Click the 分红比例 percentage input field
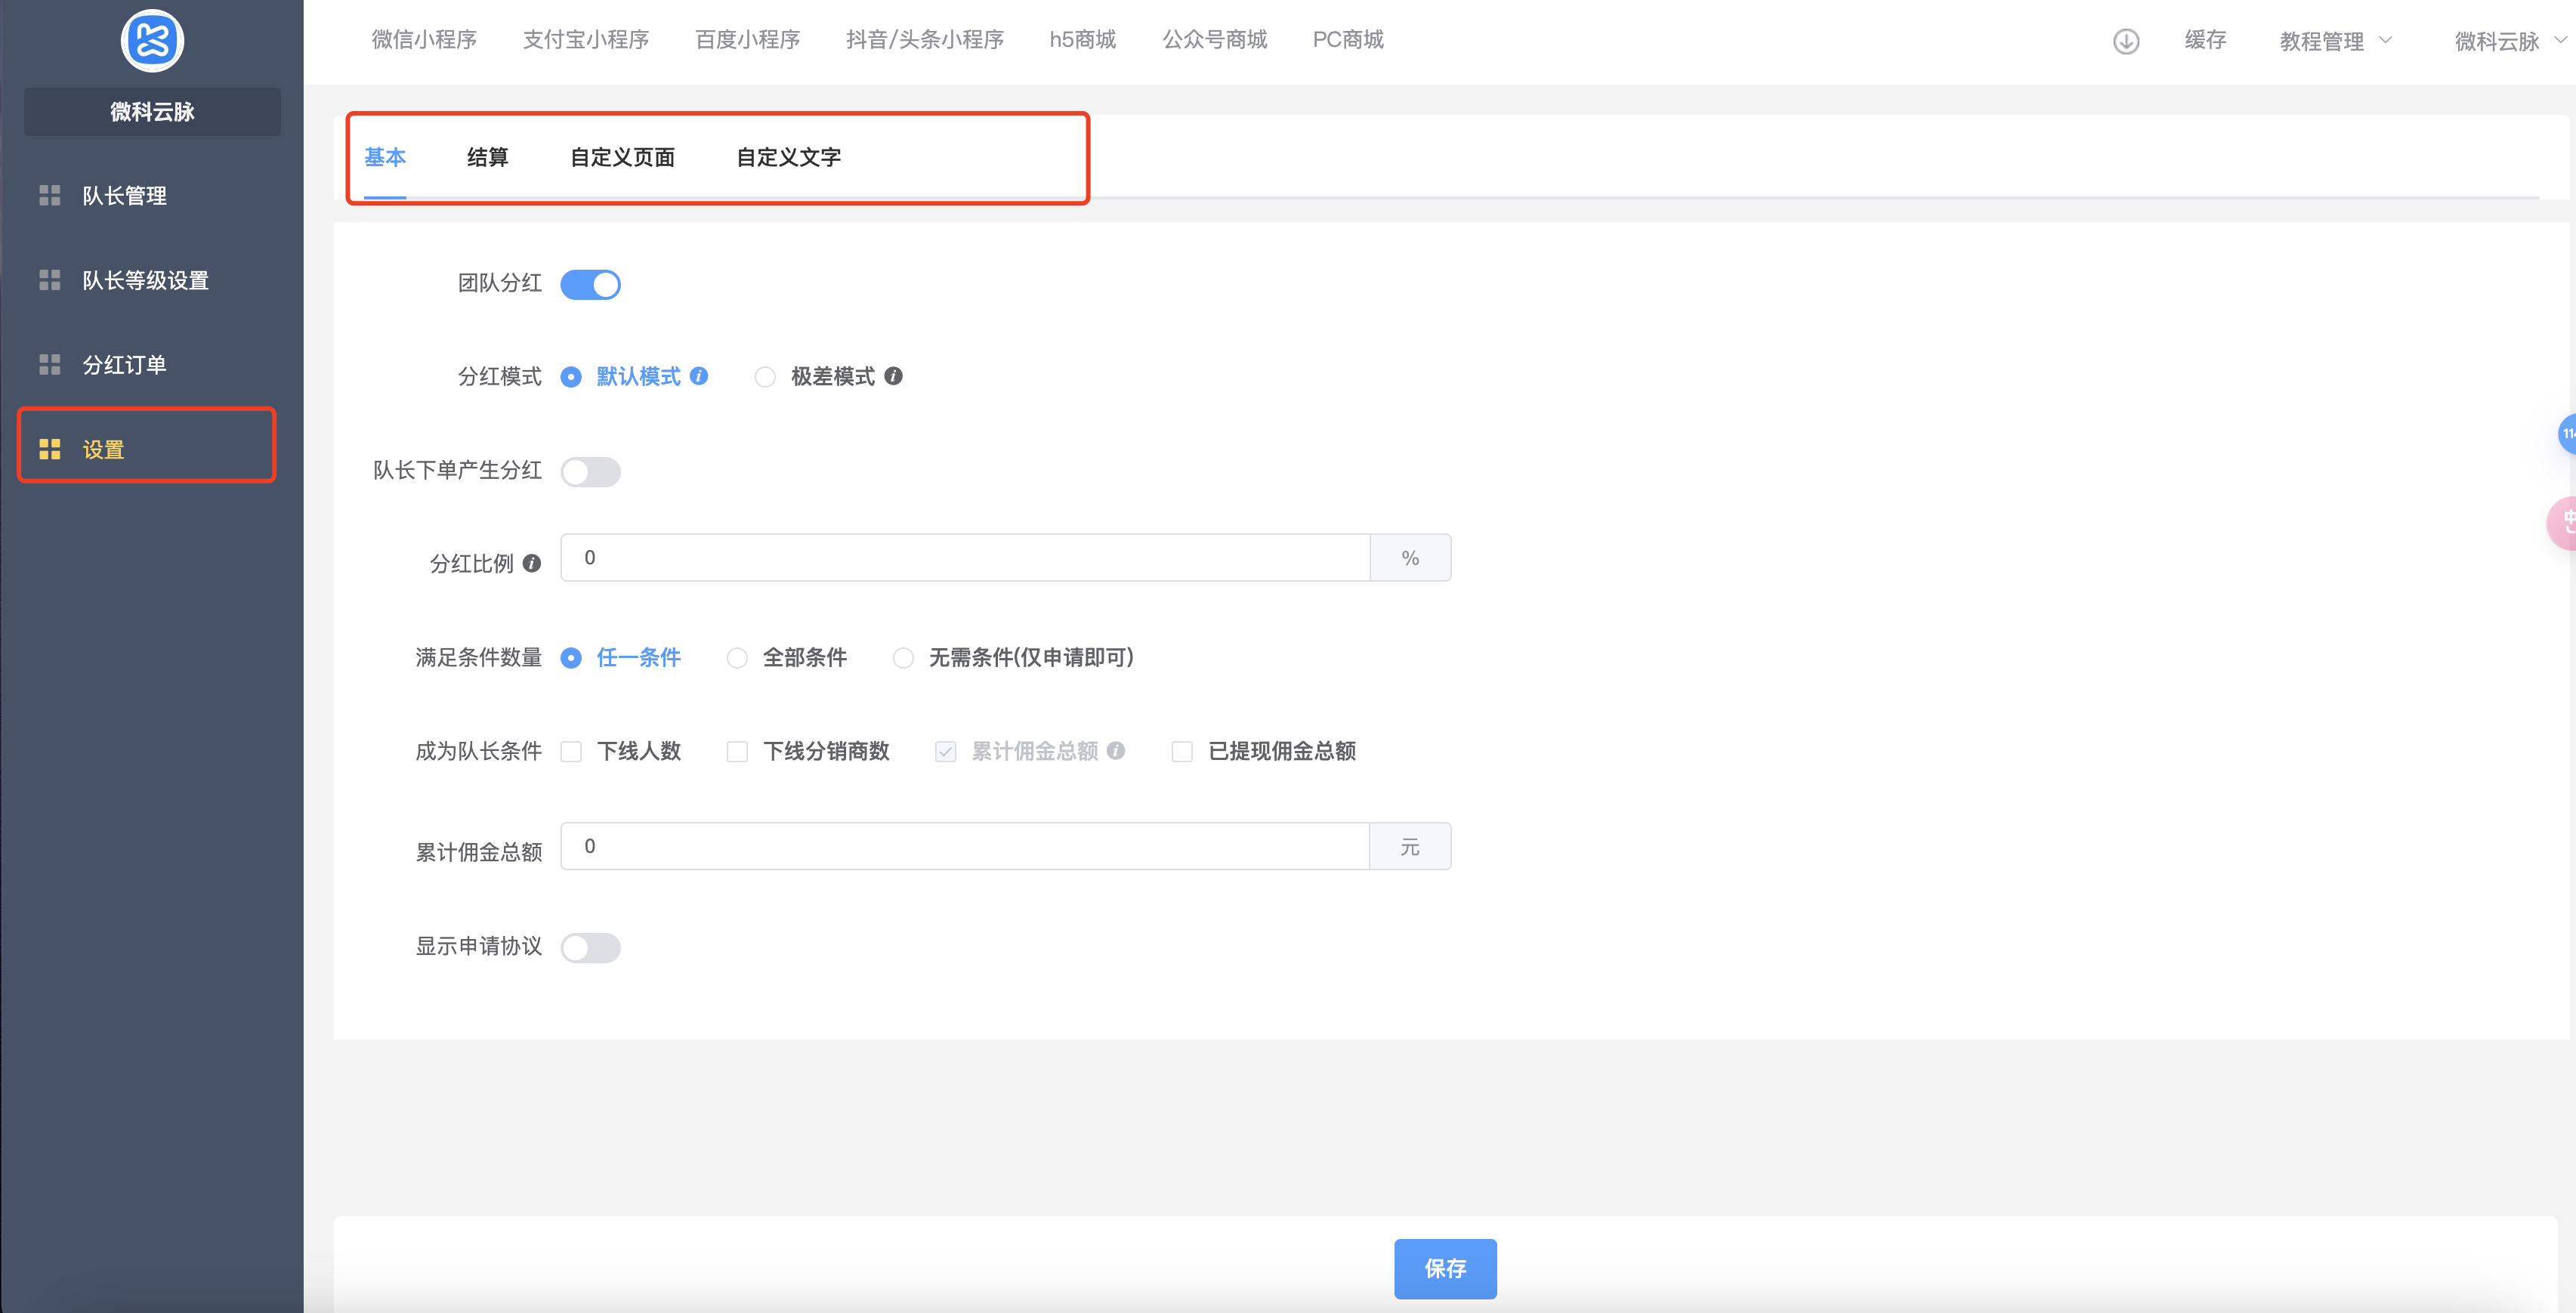 click(x=964, y=557)
